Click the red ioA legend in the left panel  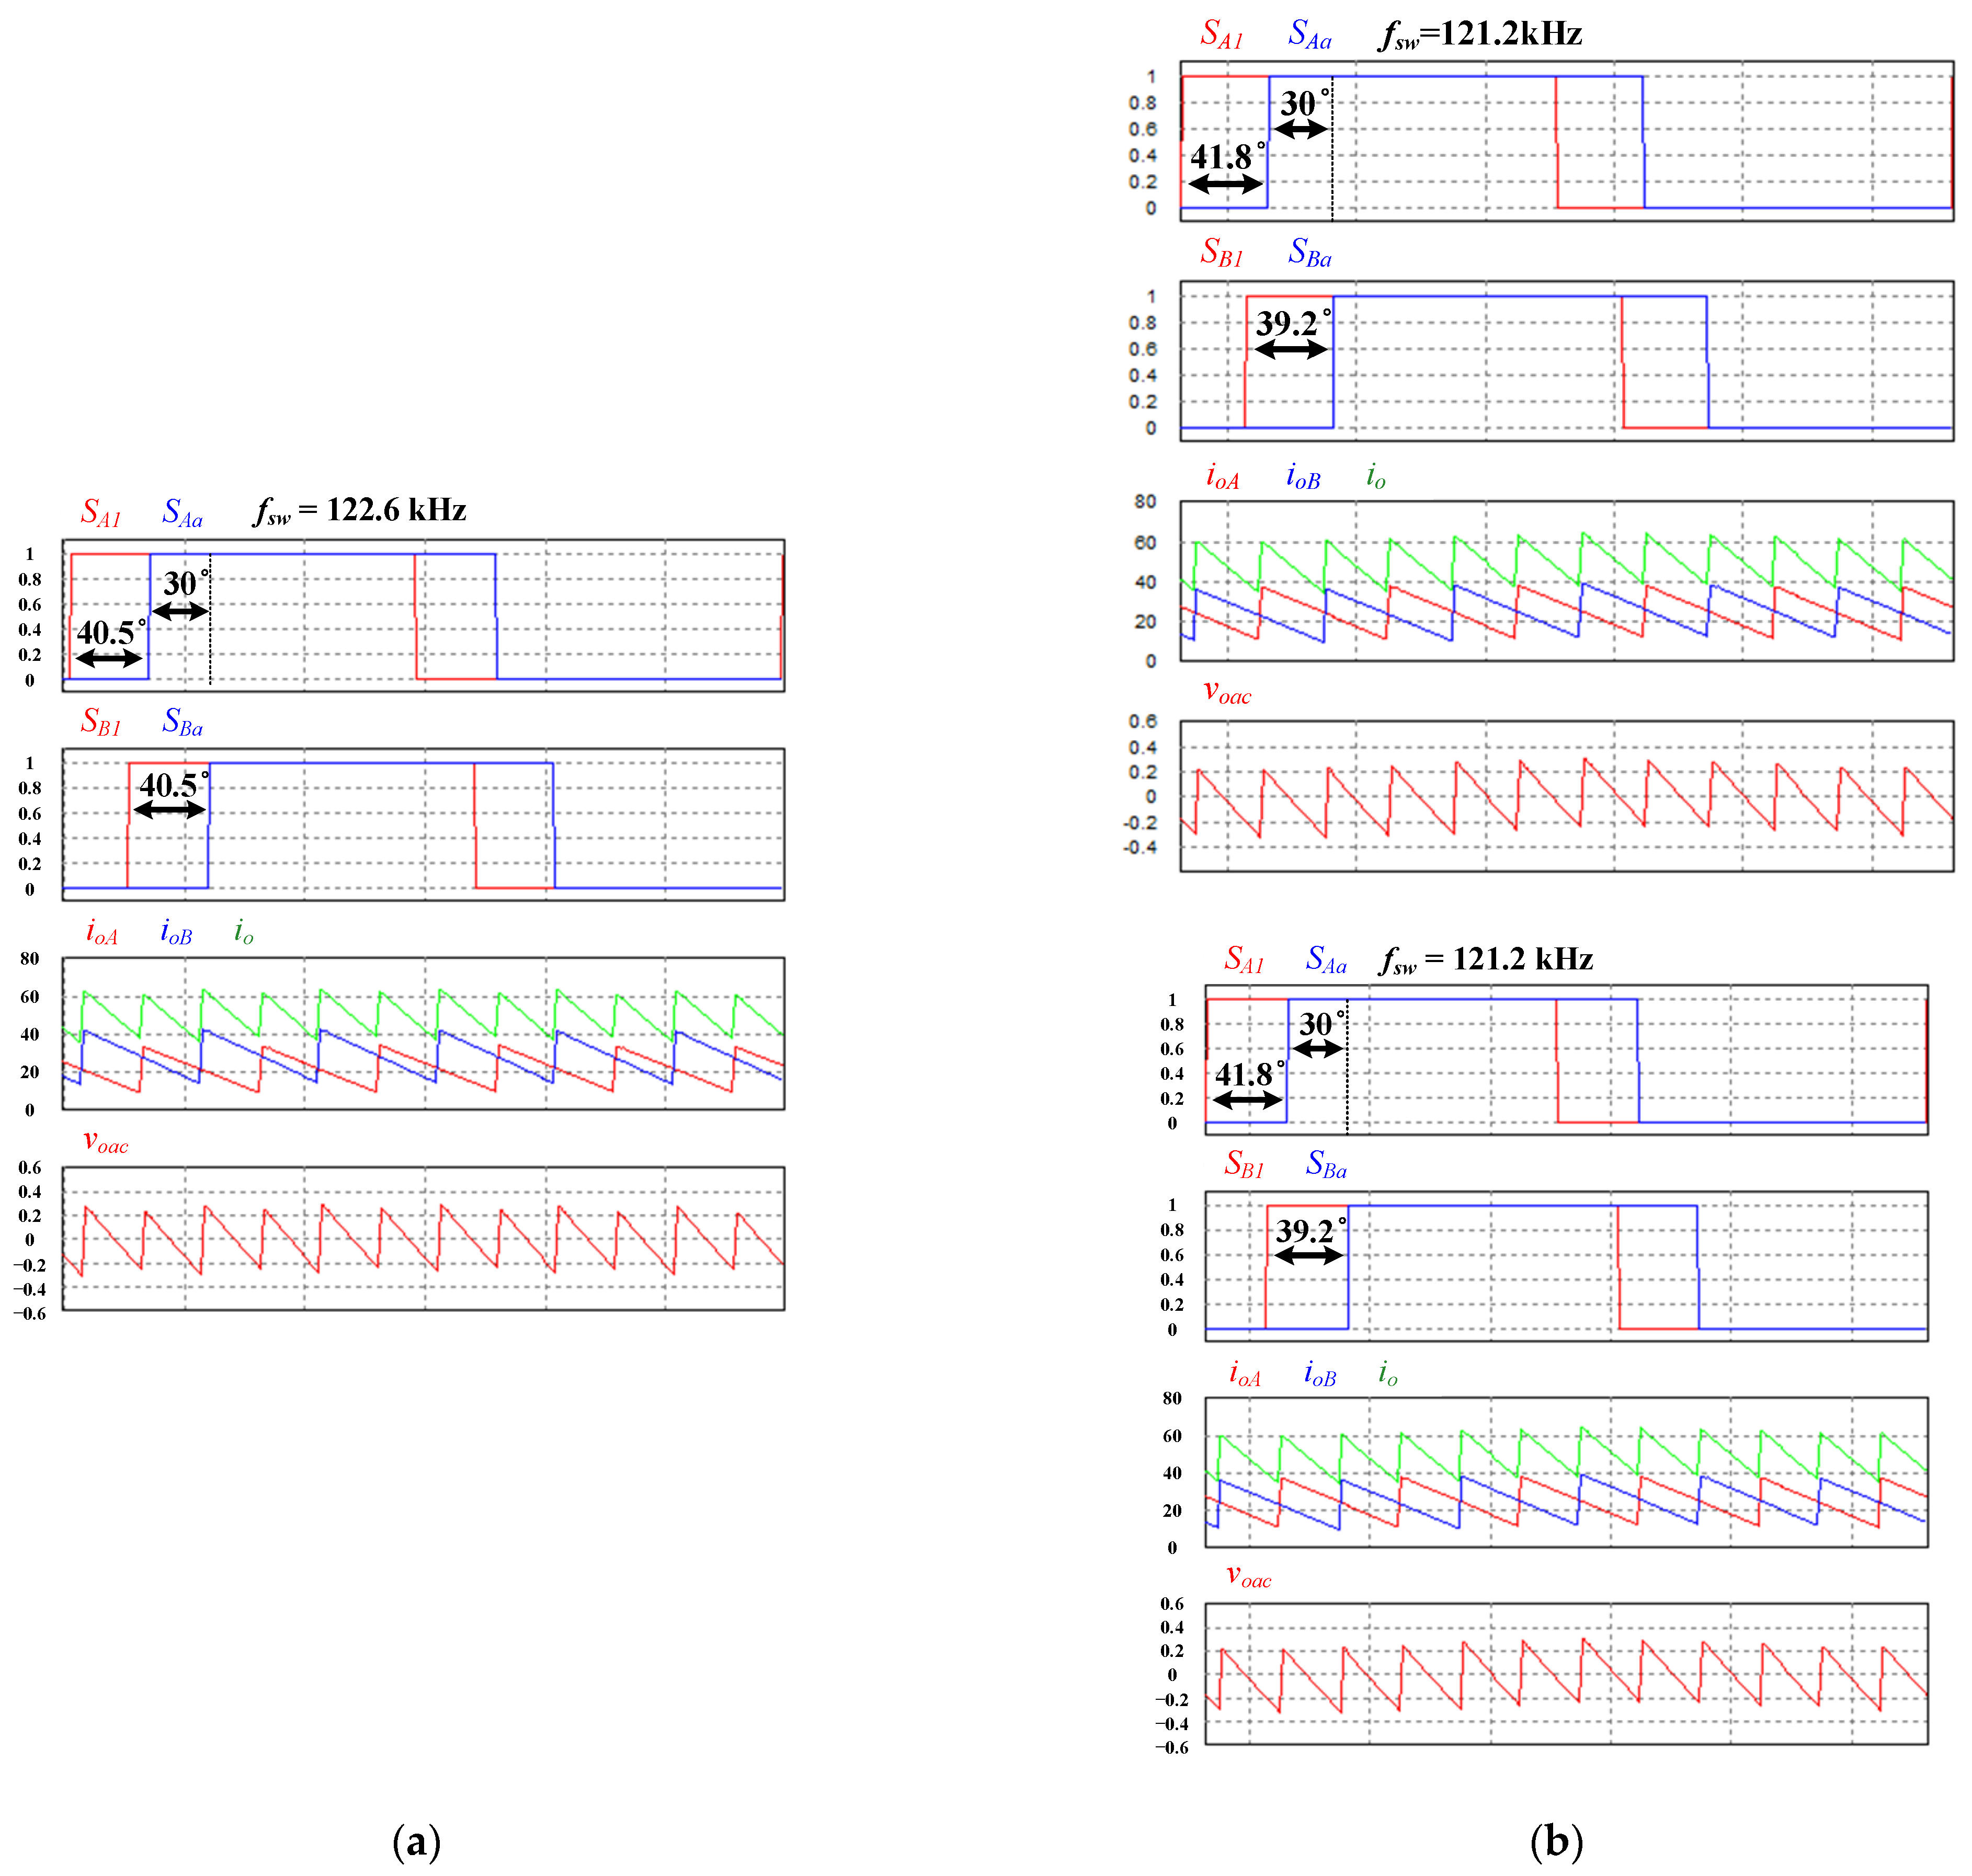(x=102, y=932)
